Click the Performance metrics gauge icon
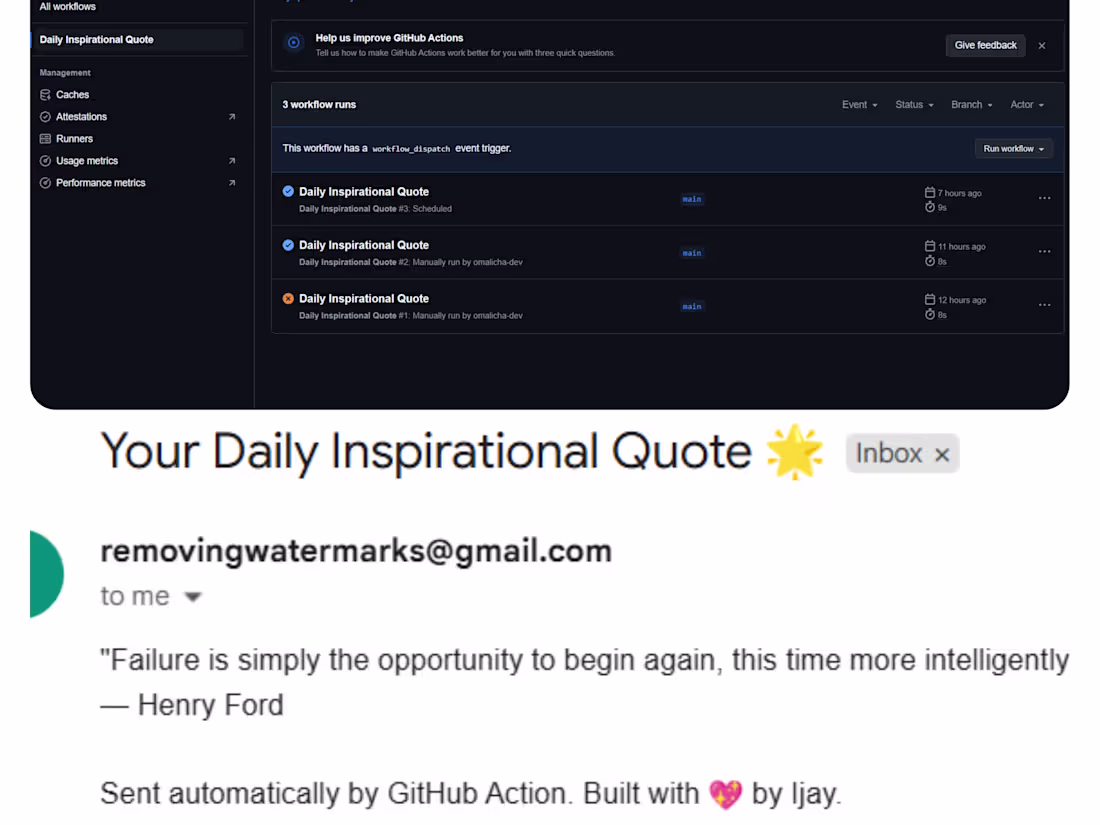Screen dimensions: 1100x825 click(44, 182)
